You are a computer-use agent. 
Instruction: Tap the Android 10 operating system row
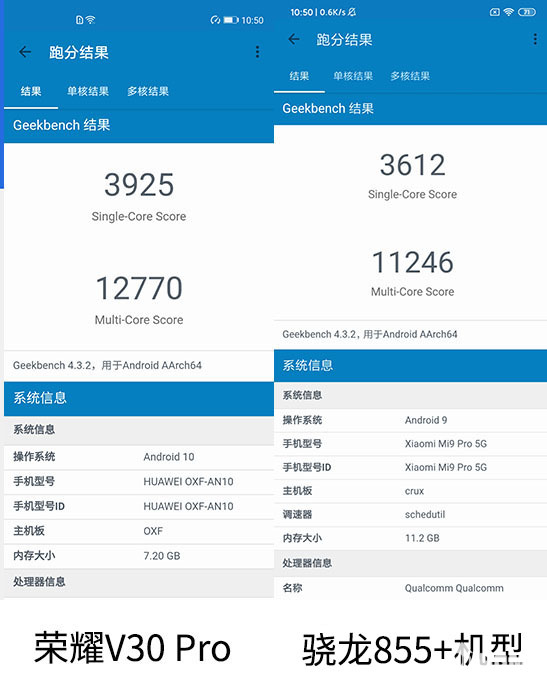[139, 457]
